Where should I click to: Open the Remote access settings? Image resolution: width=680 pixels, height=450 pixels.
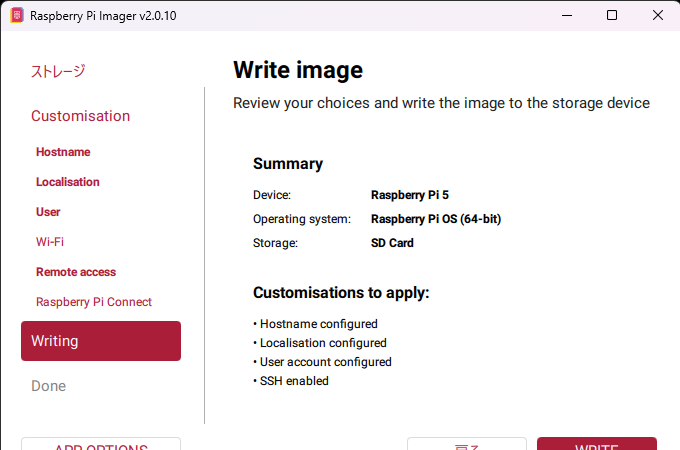point(76,272)
